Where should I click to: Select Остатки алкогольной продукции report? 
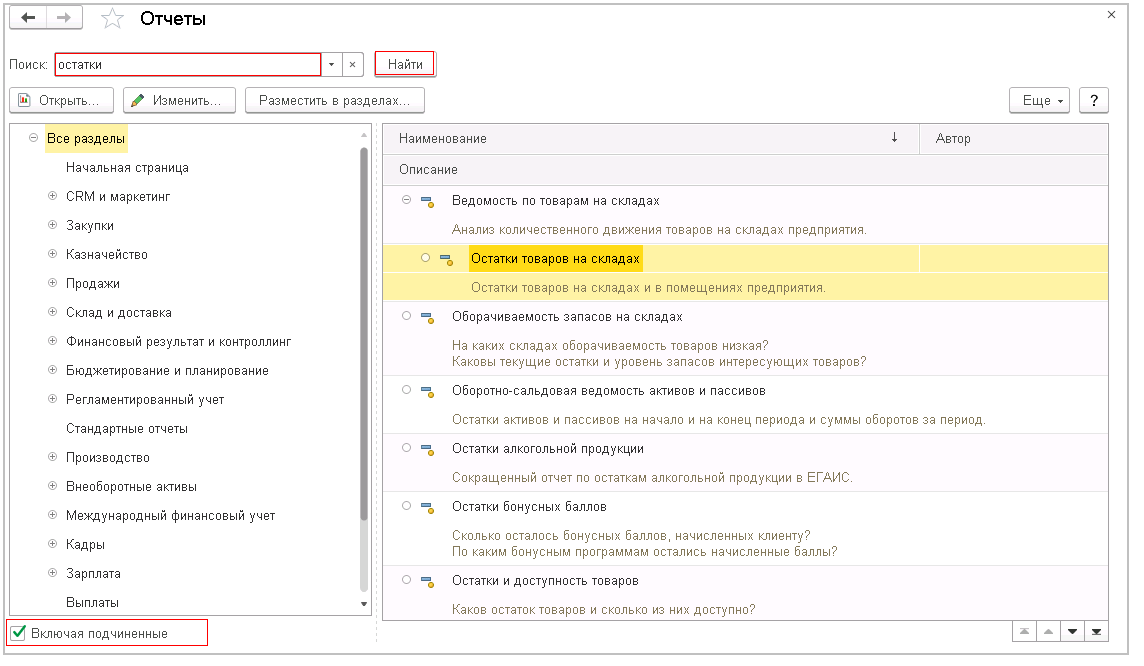tap(548, 449)
